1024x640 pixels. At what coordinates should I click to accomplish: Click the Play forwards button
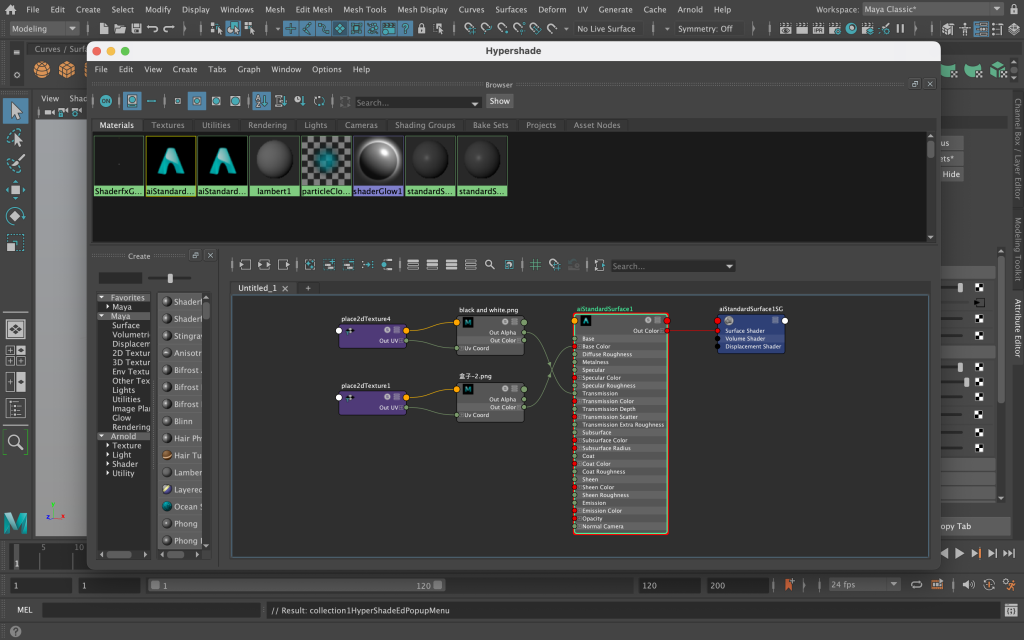(x=959, y=553)
